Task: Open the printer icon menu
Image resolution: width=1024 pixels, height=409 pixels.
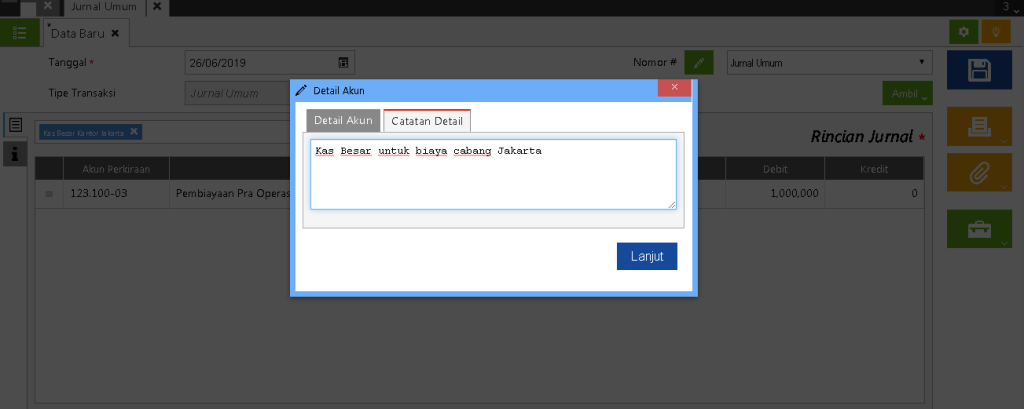Action: pos(979,126)
